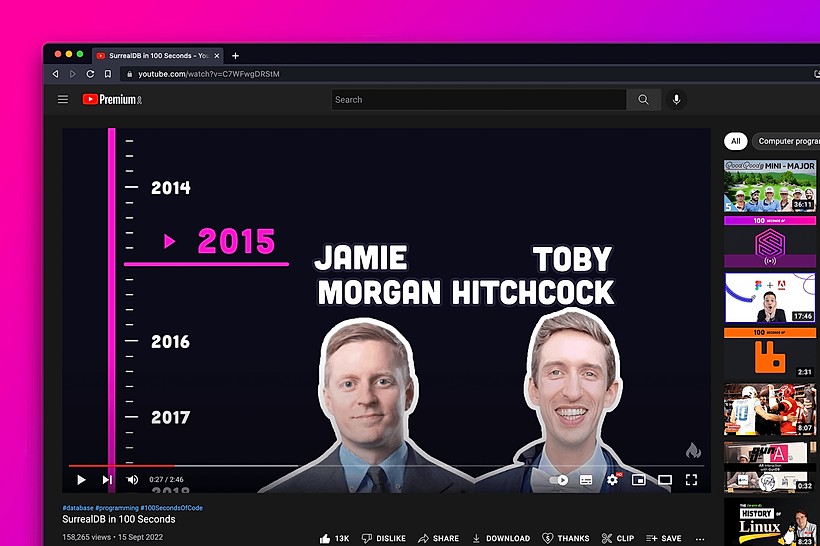Select the Computer programming filter chip
The width and height of the screenshot is (820, 546).
[786, 141]
